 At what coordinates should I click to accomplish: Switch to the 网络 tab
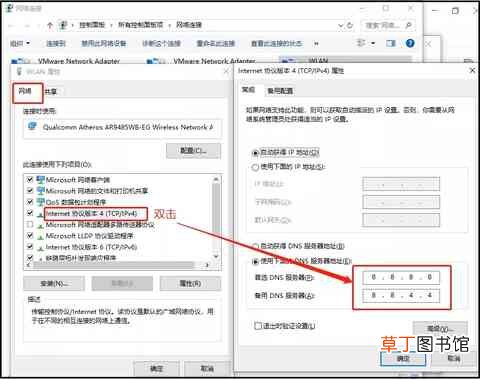click(x=25, y=91)
